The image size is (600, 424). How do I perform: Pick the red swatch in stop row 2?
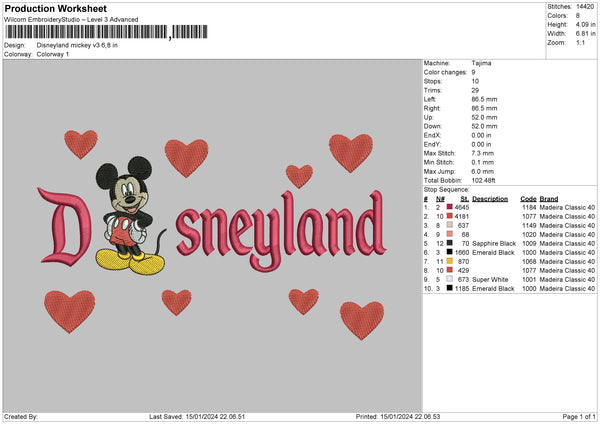450,216
